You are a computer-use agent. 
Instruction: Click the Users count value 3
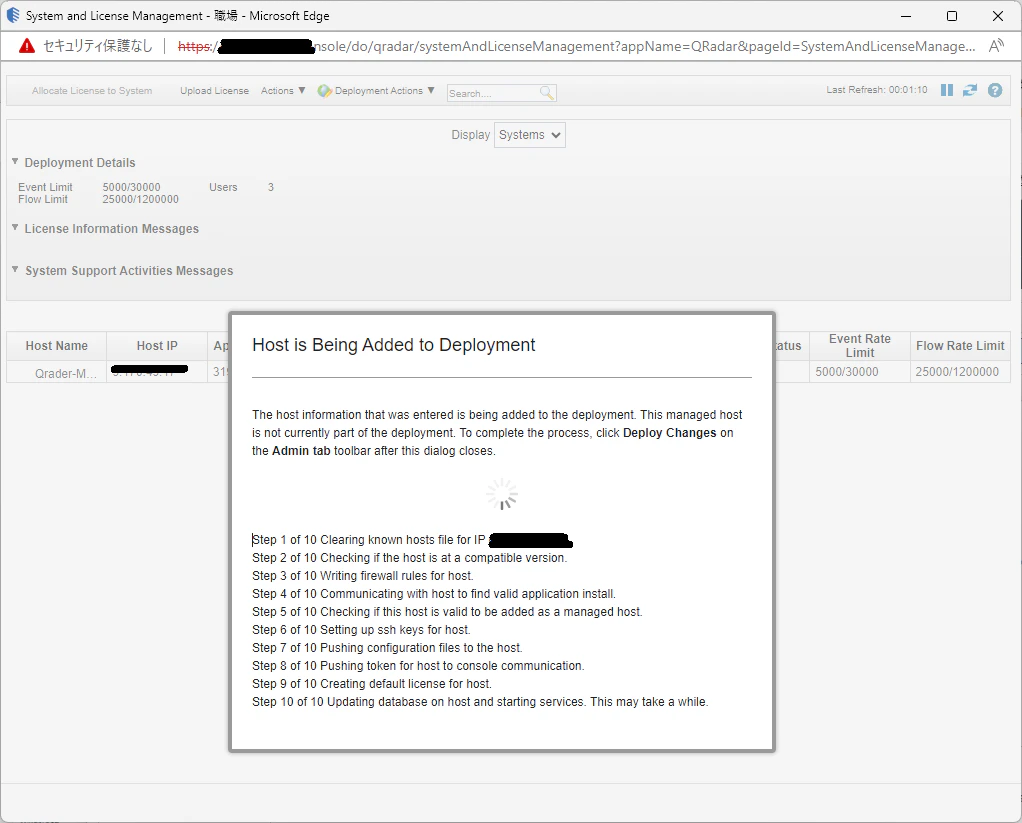click(270, 187)
